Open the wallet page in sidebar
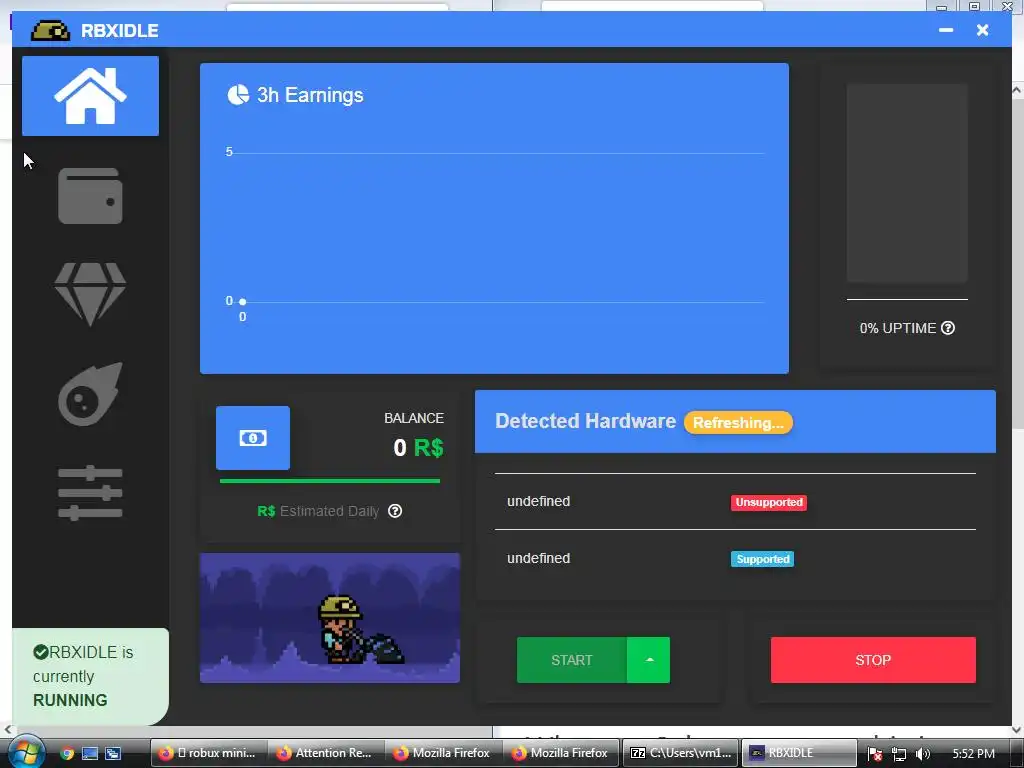Screen dimensions: 1024x768 [x=90, y=196]
